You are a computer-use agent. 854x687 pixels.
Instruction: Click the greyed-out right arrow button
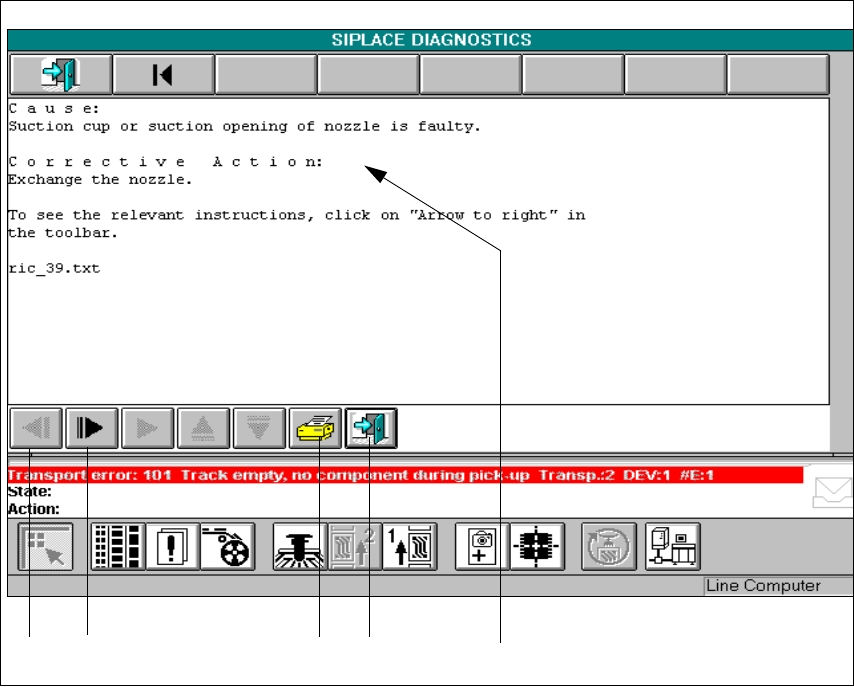coord(148,428)
